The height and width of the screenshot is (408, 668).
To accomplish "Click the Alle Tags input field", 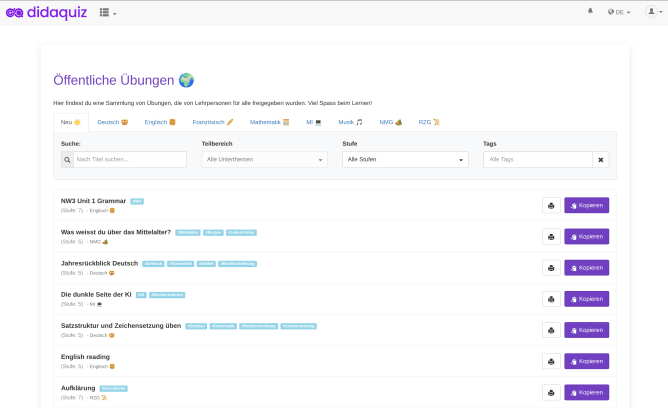I will (x=538, y=160).
